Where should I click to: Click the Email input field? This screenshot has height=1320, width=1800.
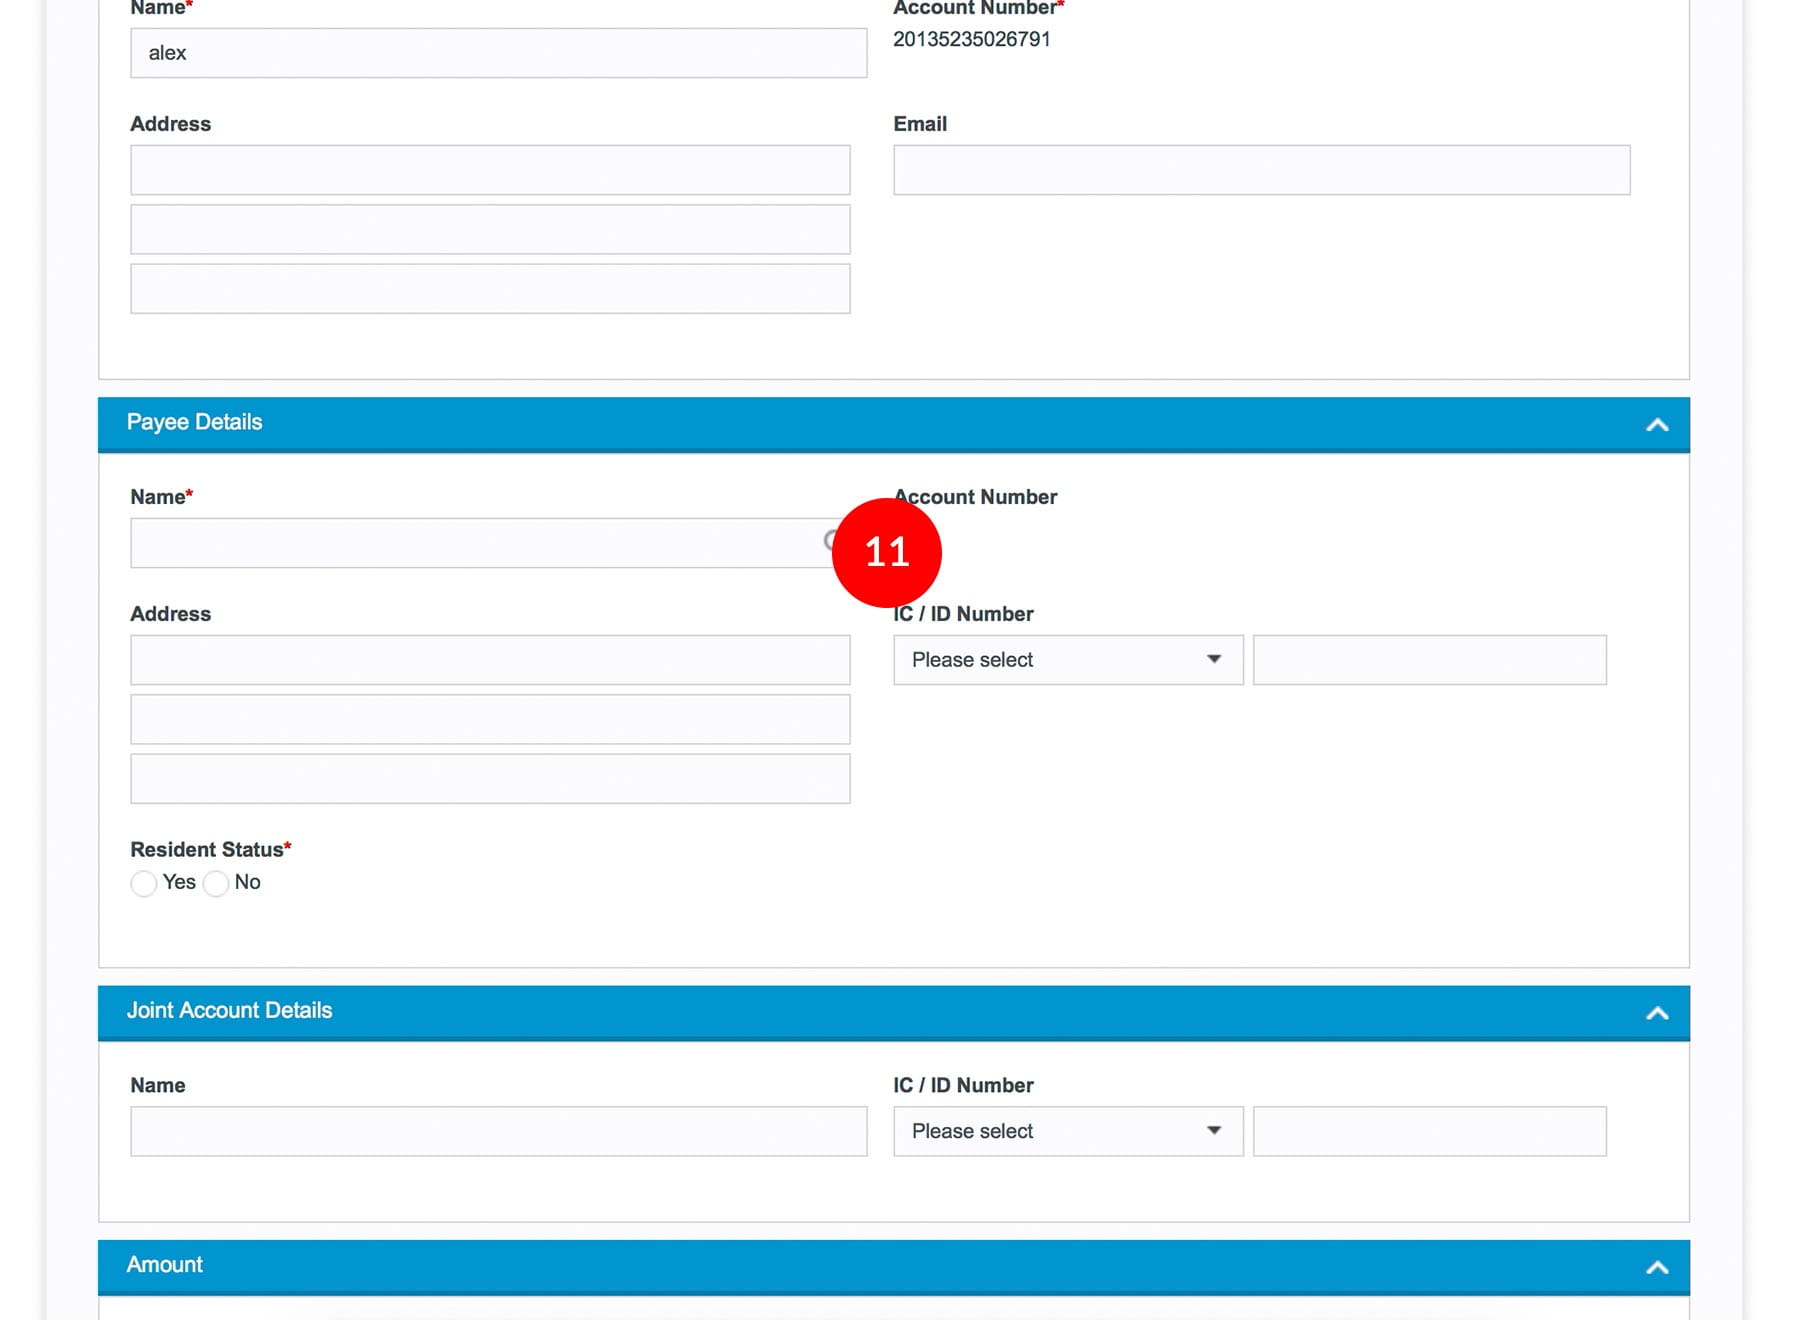pyautogui.click(x=1261, y=170)
